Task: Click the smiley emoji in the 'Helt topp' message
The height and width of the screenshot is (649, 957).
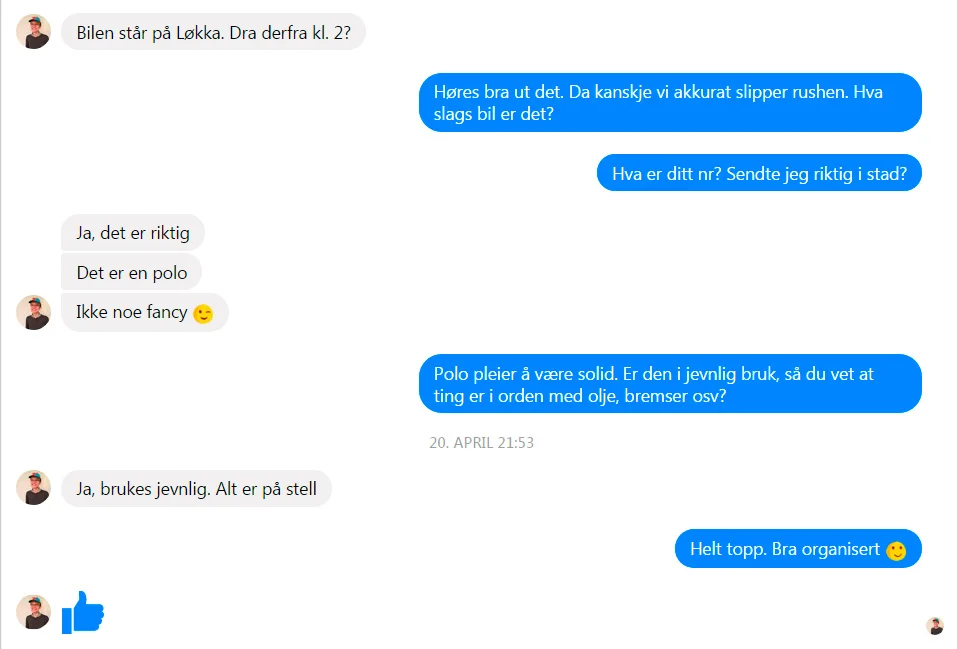Action: [896, 550]
